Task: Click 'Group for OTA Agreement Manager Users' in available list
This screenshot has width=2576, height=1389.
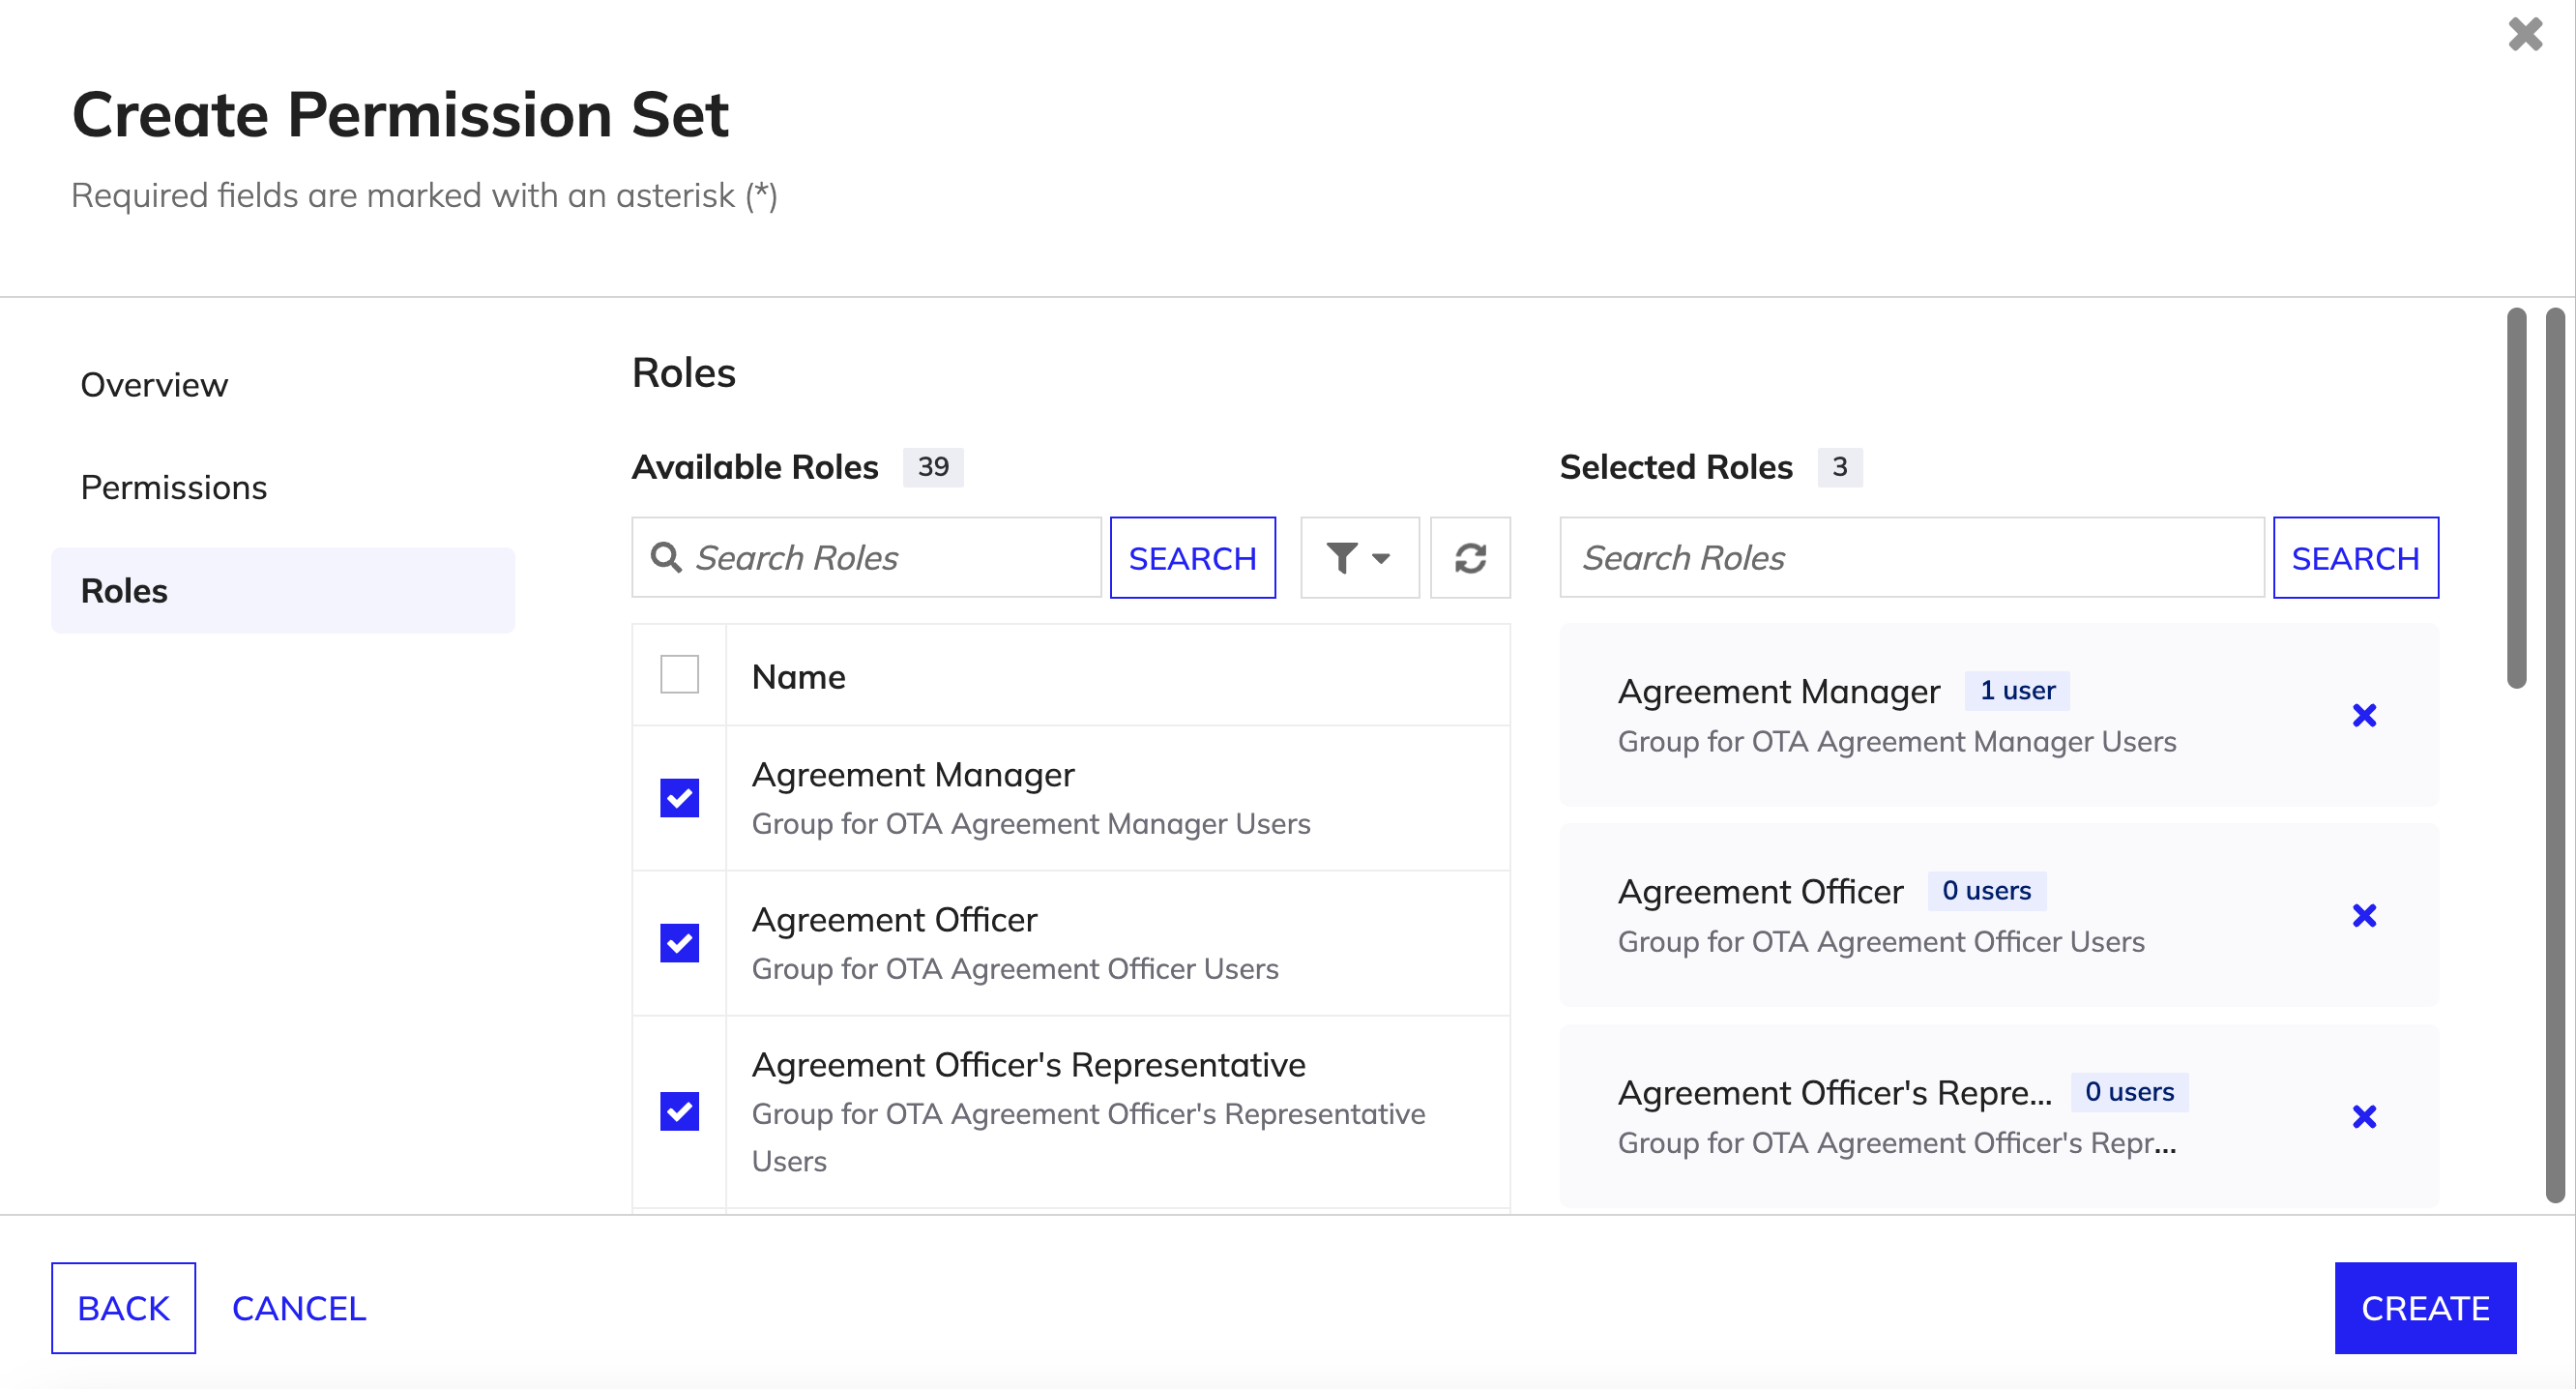Action: click(1030, 823)
